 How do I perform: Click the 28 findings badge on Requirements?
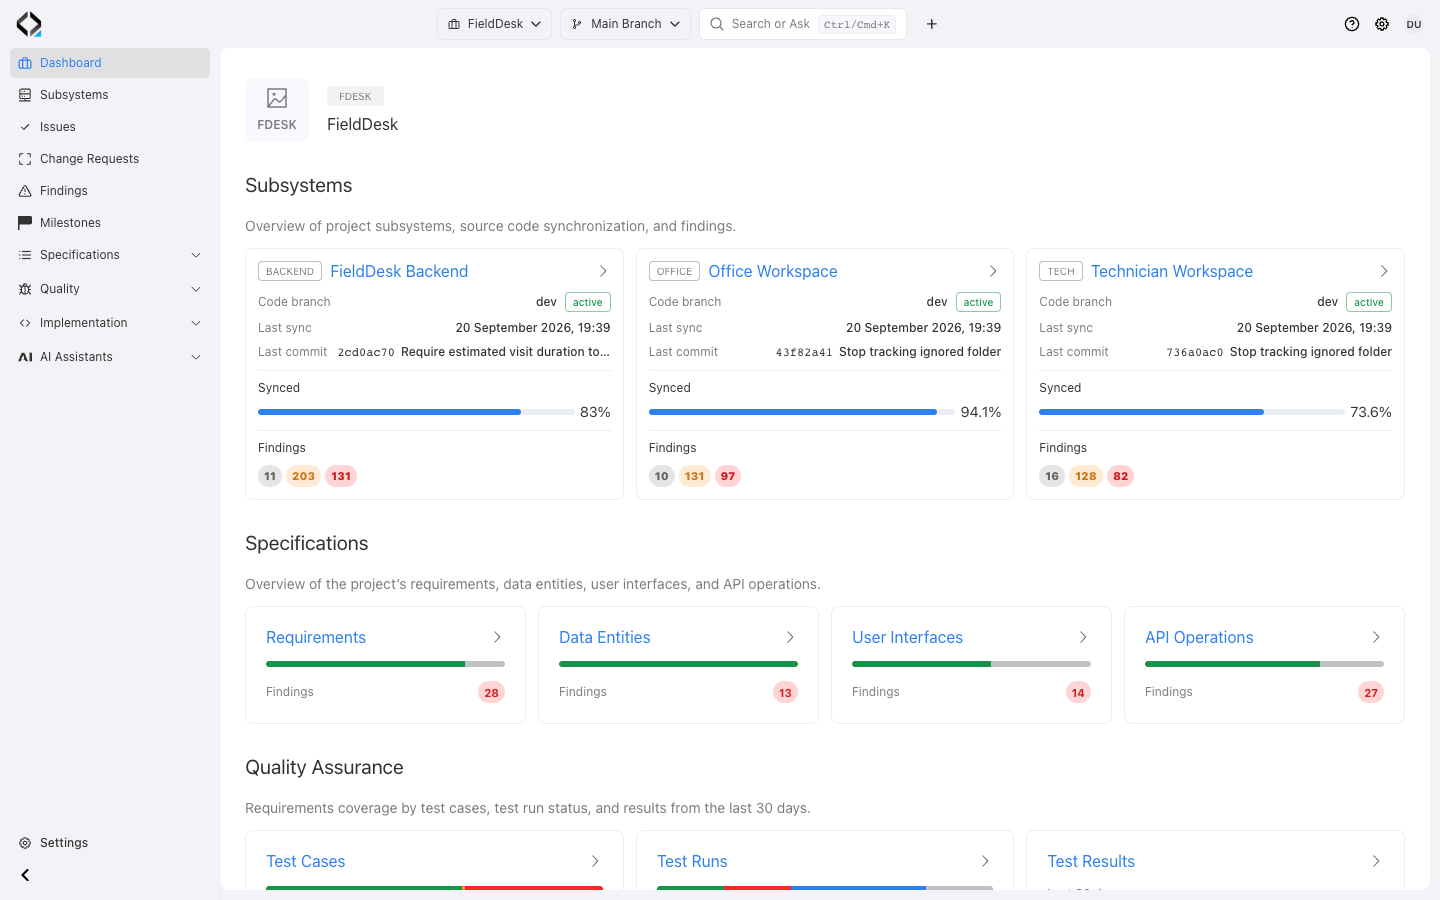pyautogui.click(x=491, y=692)
